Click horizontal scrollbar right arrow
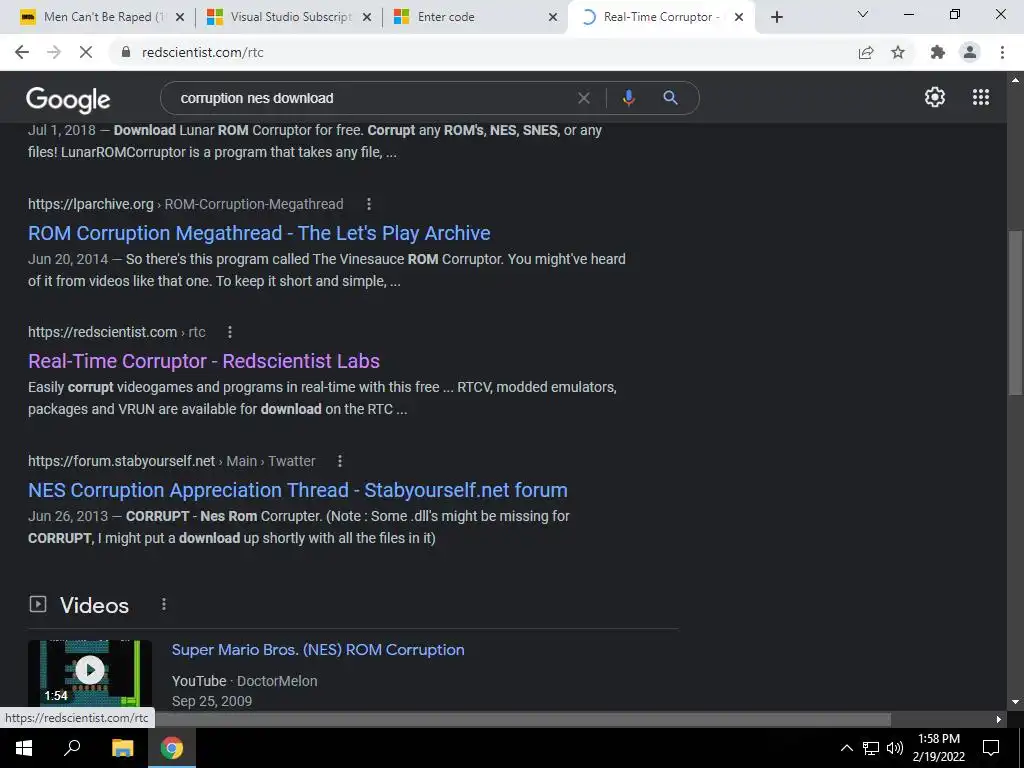1024x768 pixels. [999, 720]
